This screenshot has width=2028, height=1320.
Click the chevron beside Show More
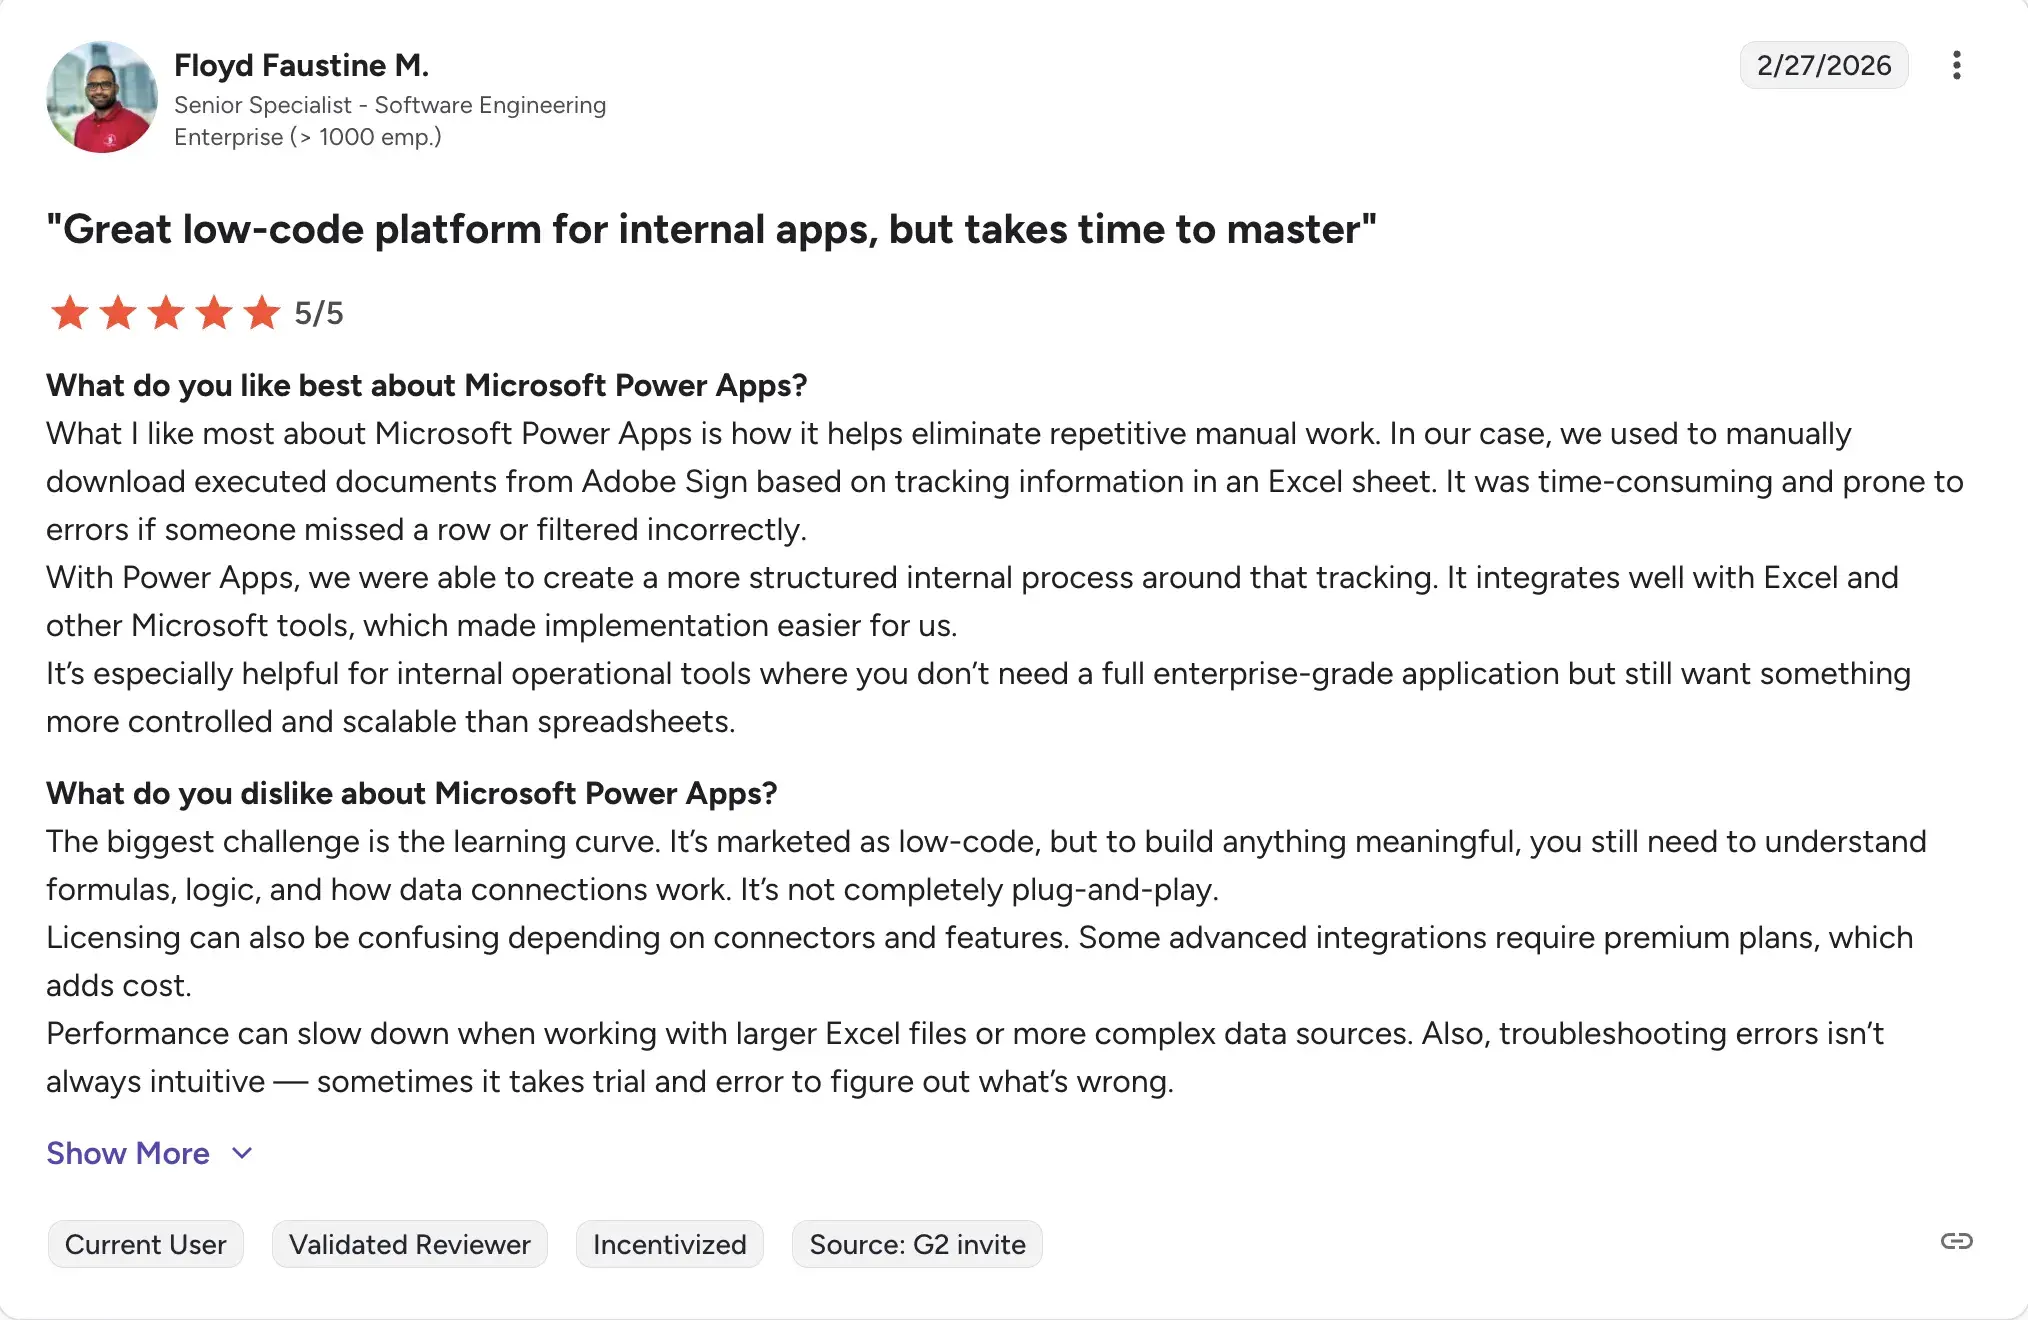tap(241, 1153)
